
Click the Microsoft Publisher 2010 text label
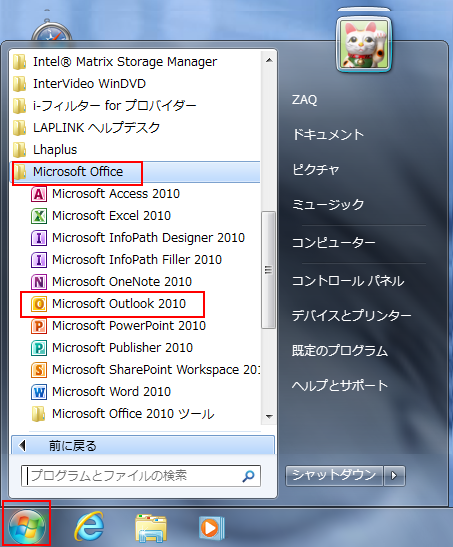click(x=122, y=348)
